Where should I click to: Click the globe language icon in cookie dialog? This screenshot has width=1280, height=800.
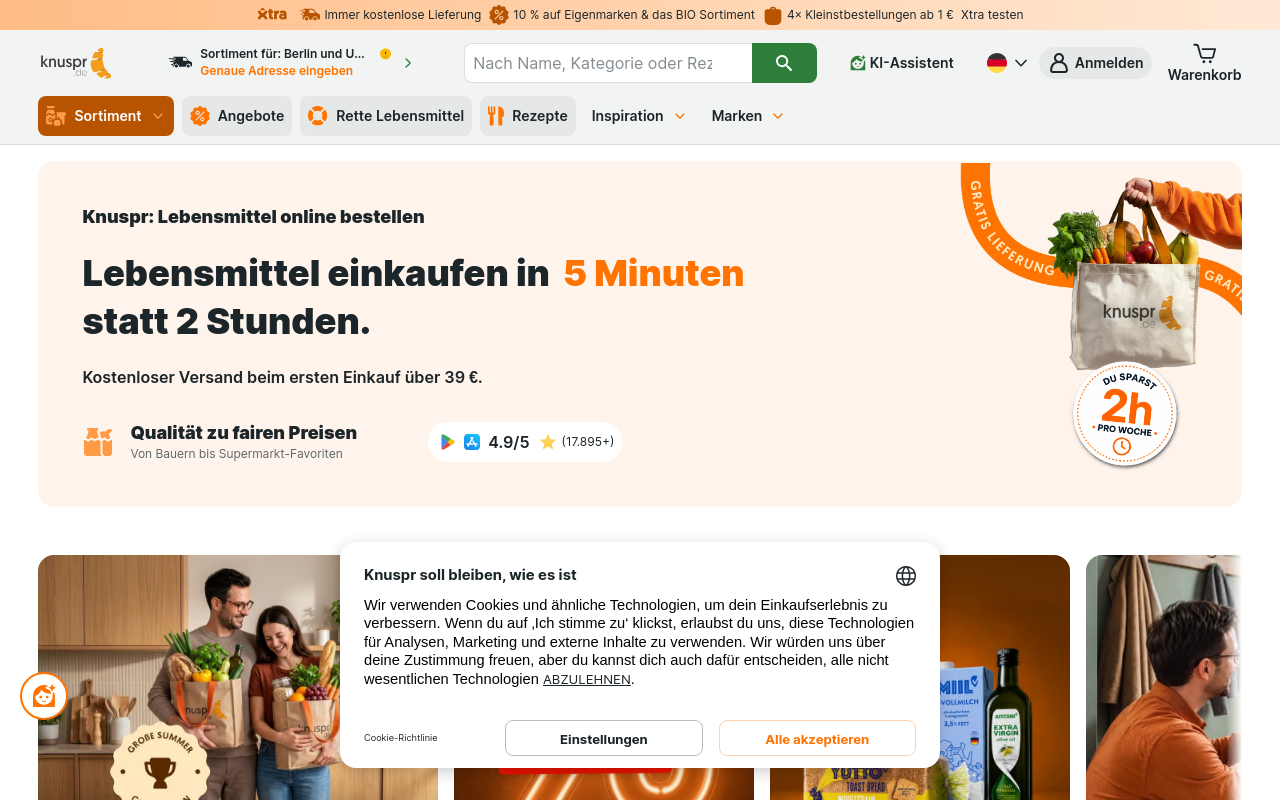tap(906, 576)
